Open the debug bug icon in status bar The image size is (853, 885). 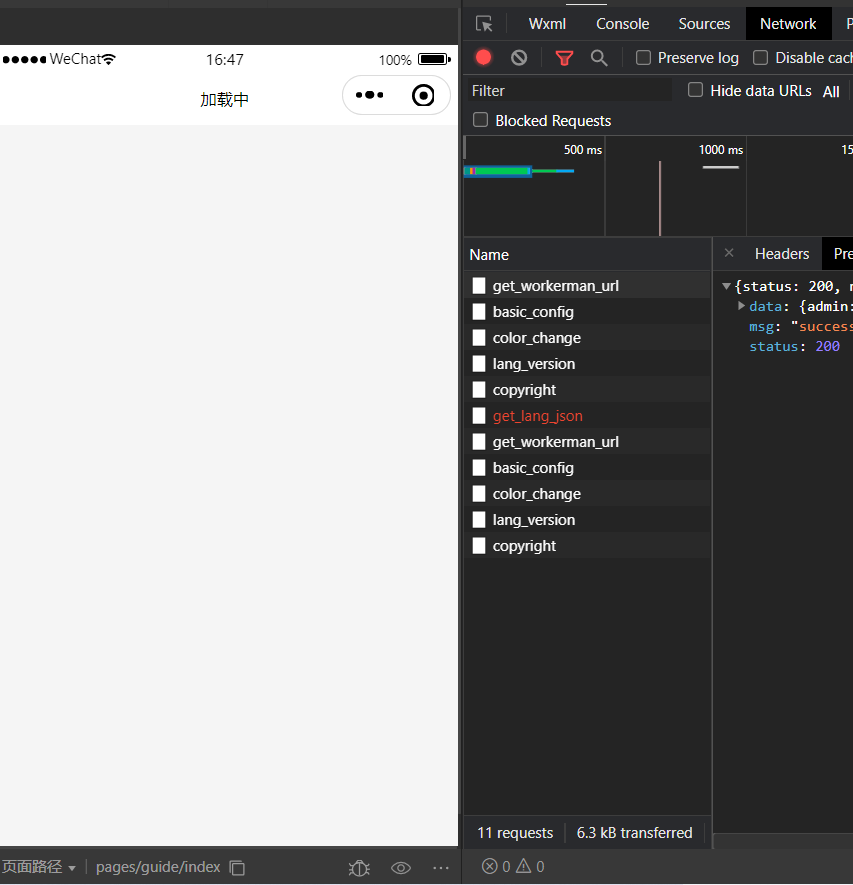[359, 868]
